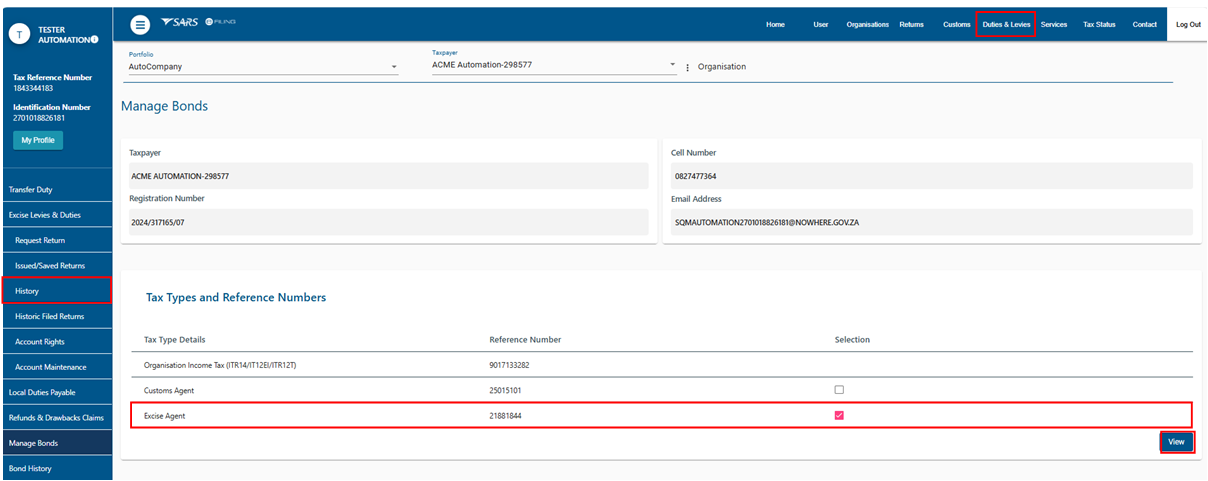Uncheck the Excise Agent checkbox
The height and width of the screenshot is (481, 1208).
tap(839, 415)
